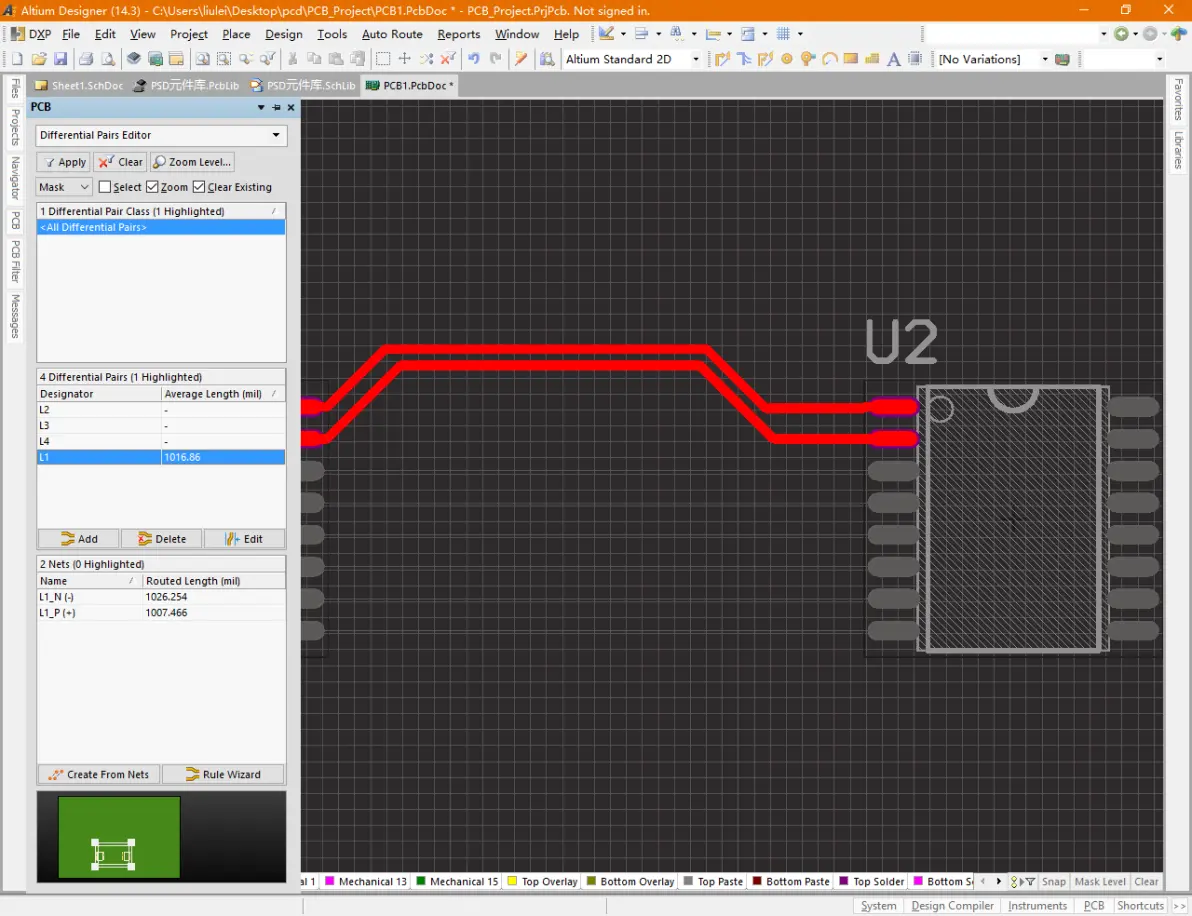Select the L2 differential pair row
The height and width of the screenshot is (916, 1192).
(161, 410)
